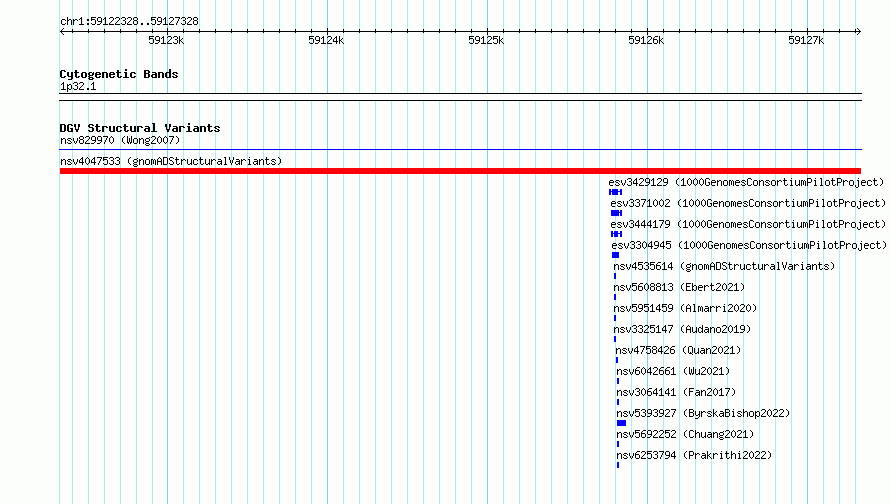Click the blue tick under nsv3064141
The image size is (890, 504).
pyautogui.click(x=618, y=402)
